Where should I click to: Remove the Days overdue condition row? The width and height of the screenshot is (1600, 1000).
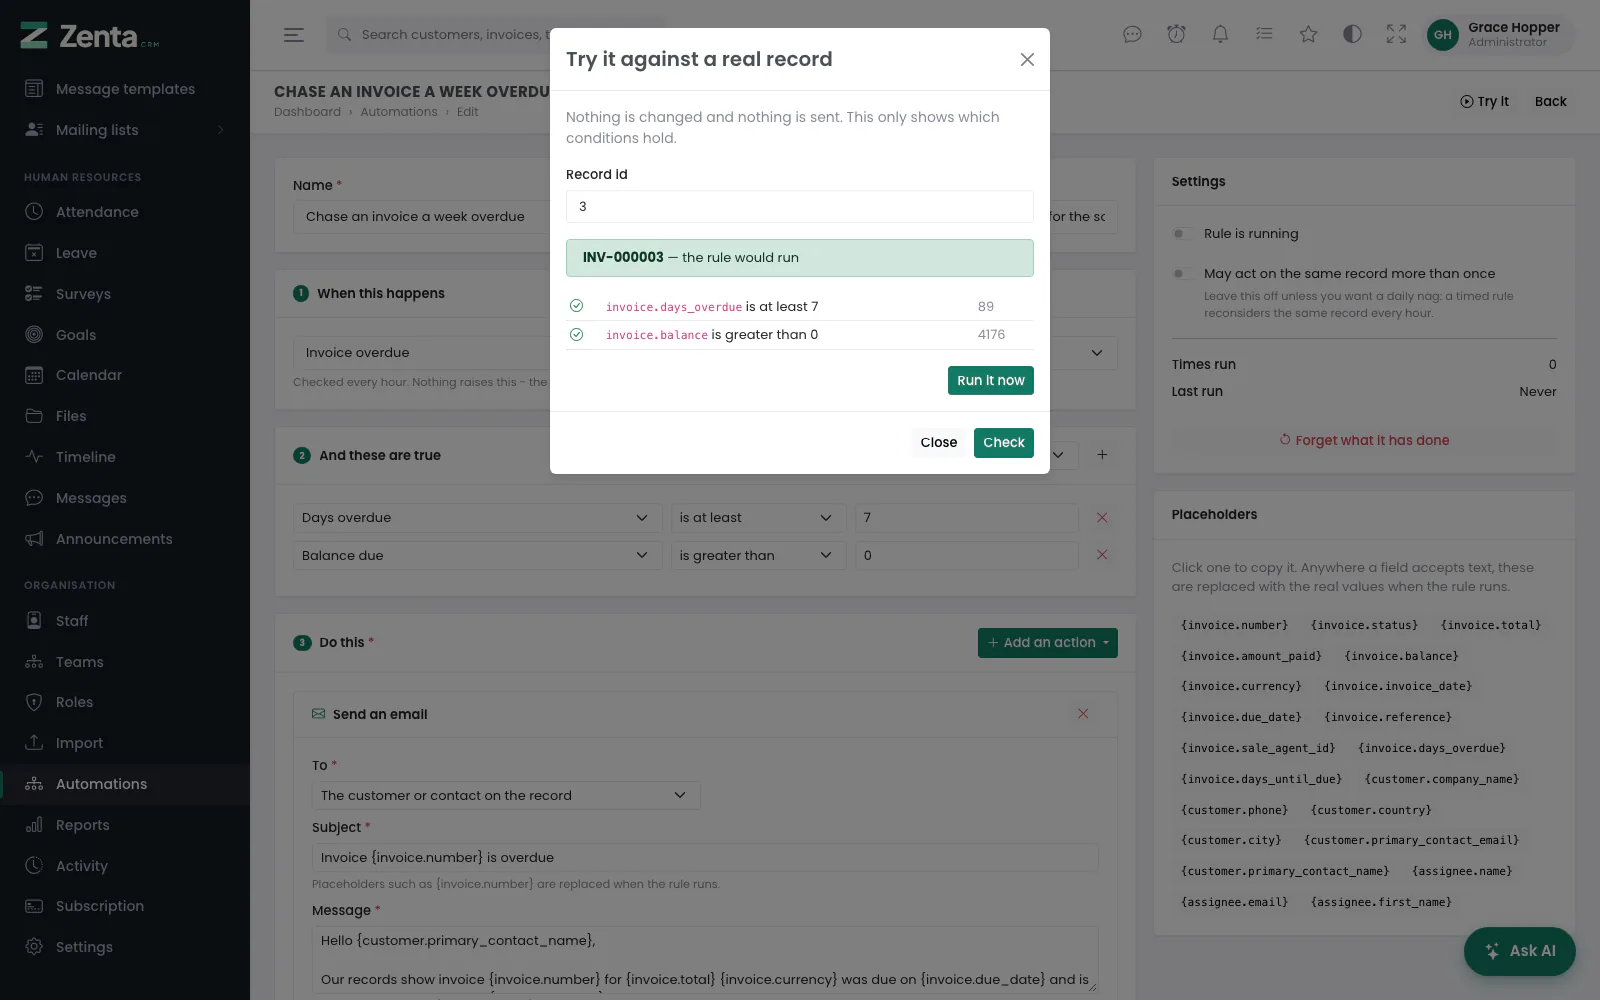(1102, 518)
